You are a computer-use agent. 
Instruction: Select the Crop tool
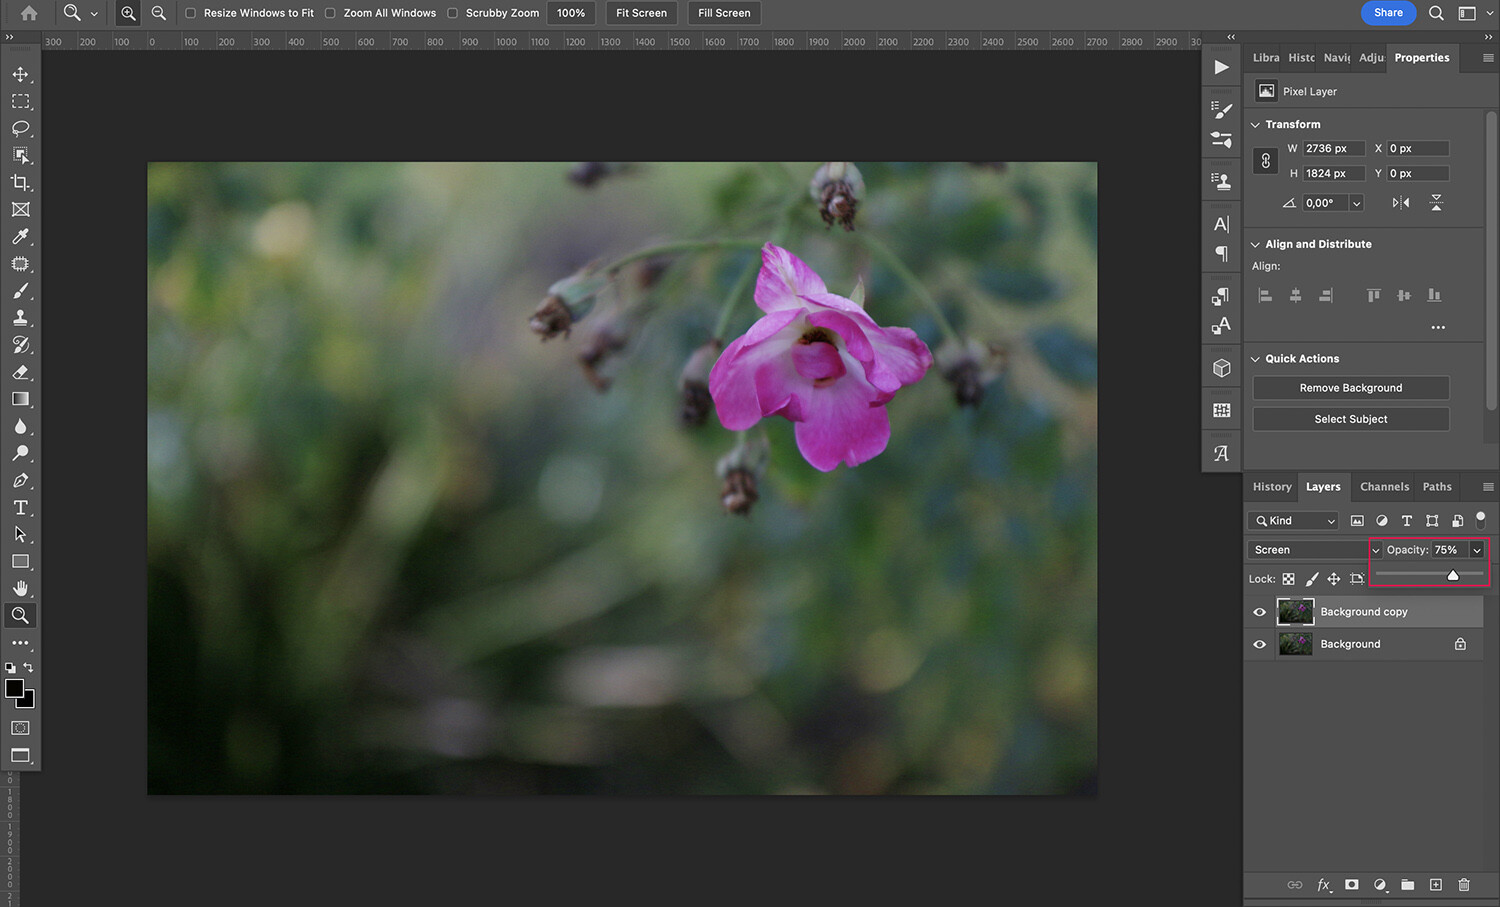coord(20,182)
